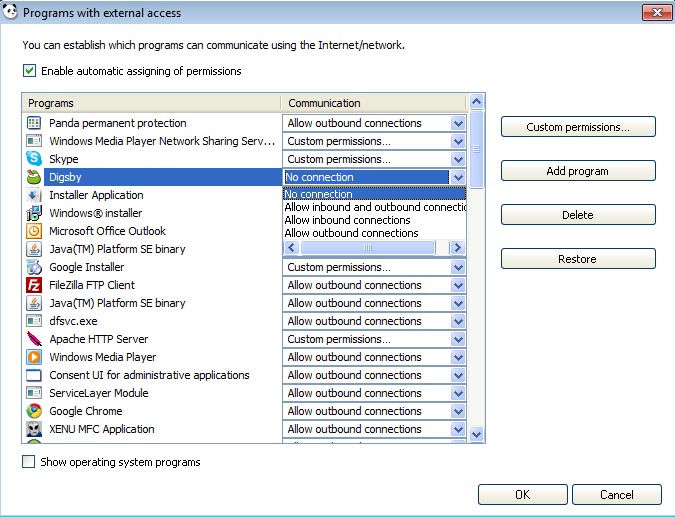Click the program list vertical scrollbar thumb

pyautogui.click(x=477, y=149)
